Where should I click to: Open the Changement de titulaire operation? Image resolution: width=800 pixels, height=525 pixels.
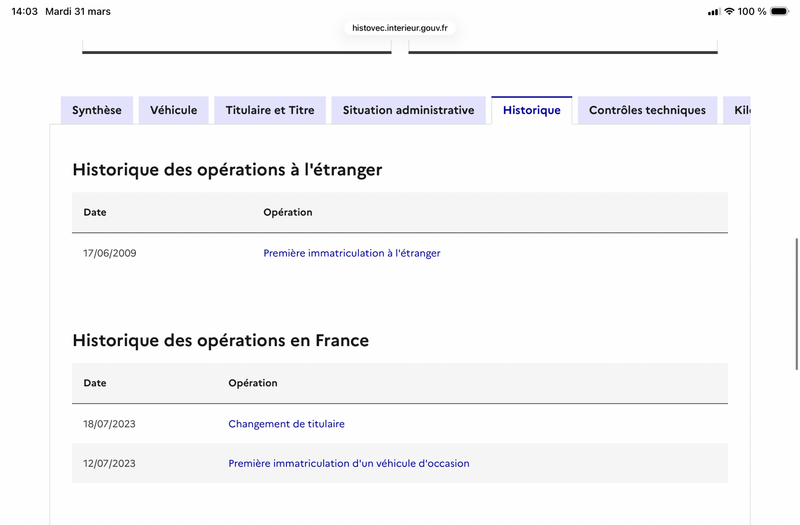(x=286, y=424)
